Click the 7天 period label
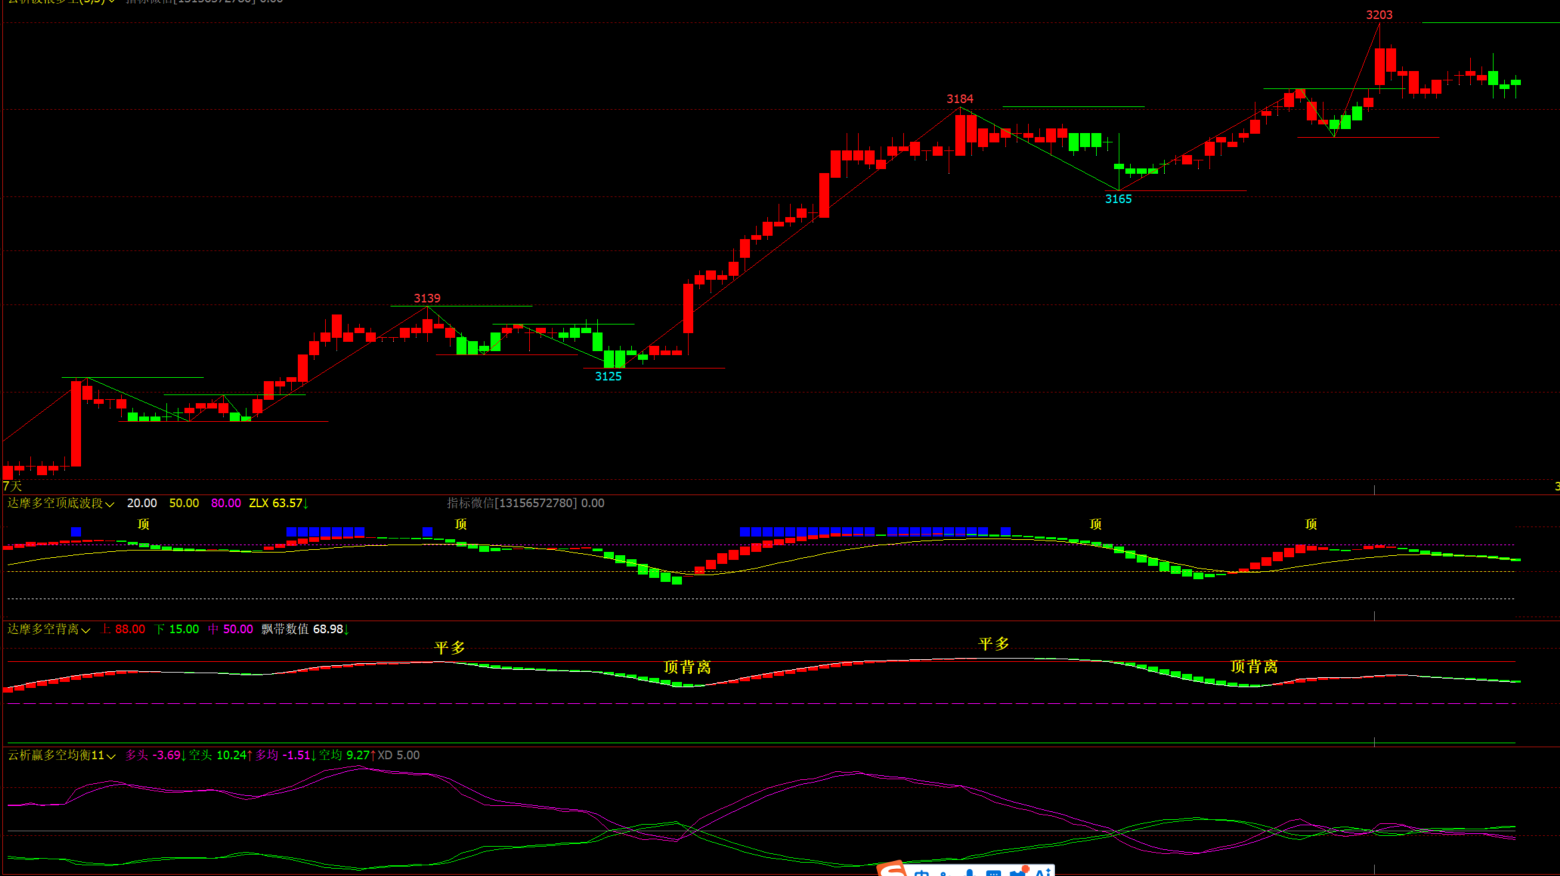 (x=12, y=486)
